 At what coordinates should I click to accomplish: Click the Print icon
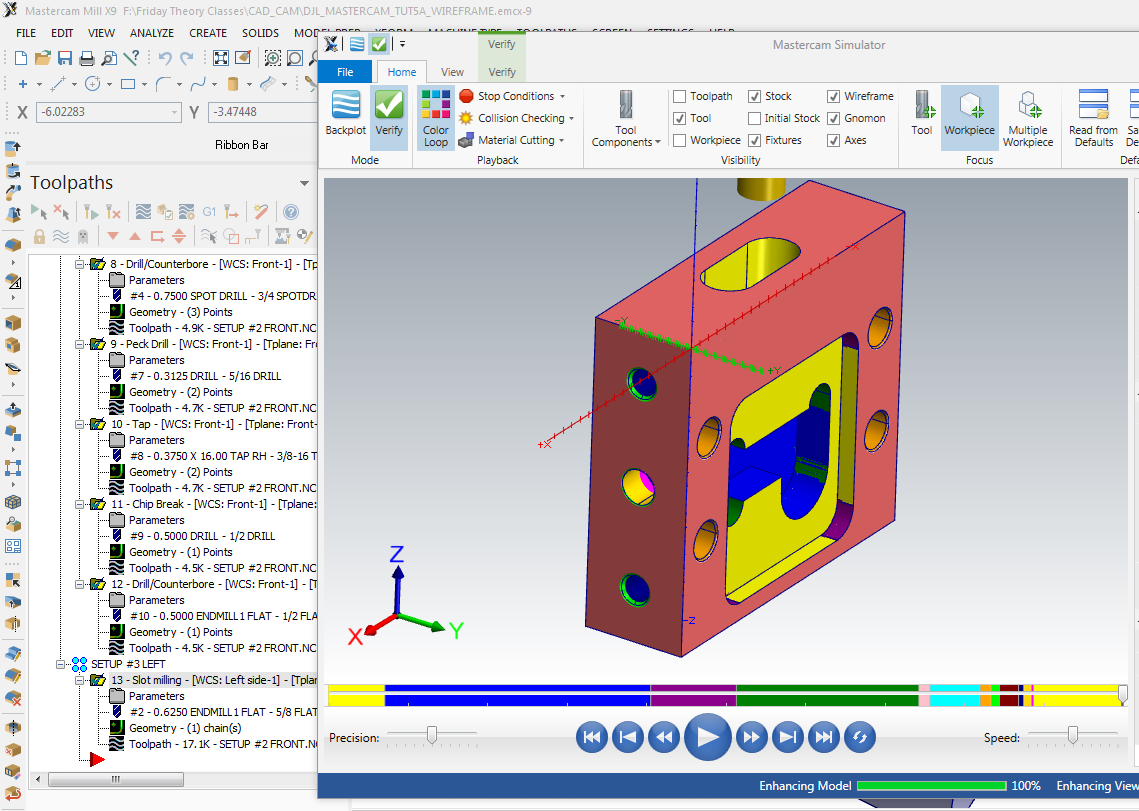86,58
